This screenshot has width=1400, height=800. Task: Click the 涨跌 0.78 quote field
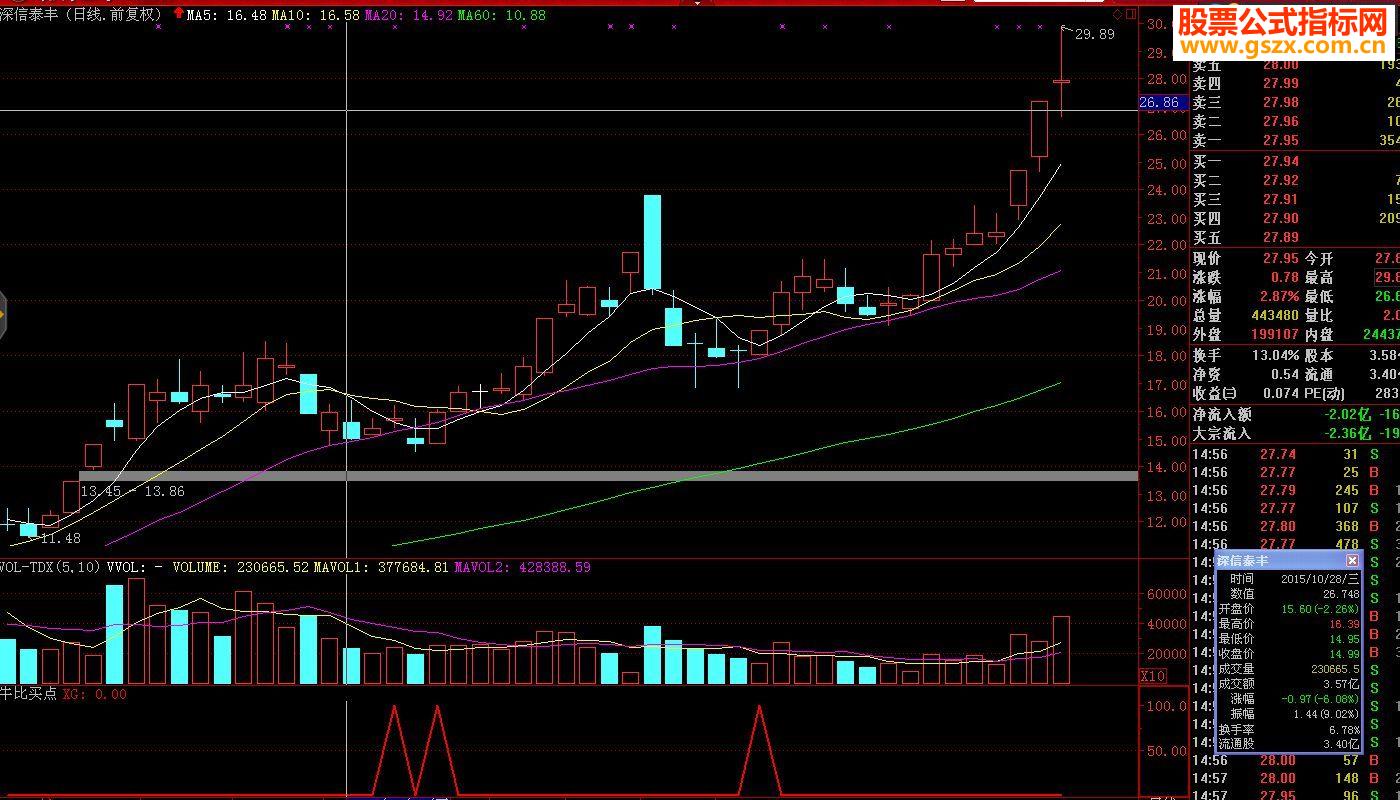(x=1246, y=278)
